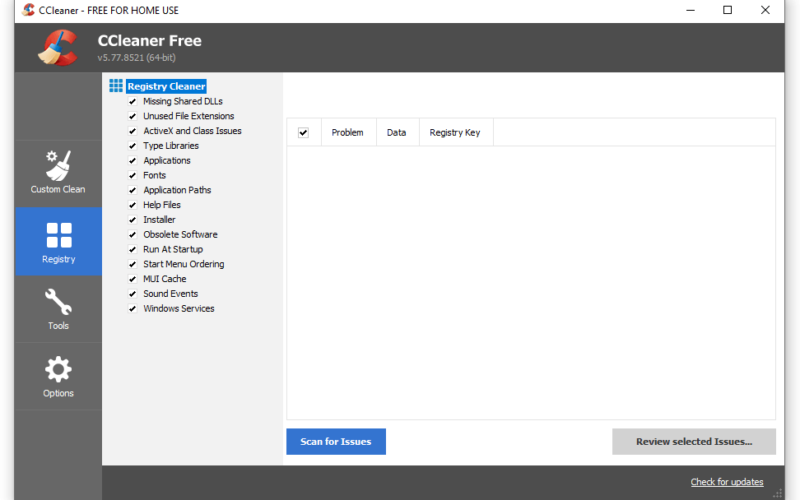
Task: Disable Windows Services scanning
Action: pos(133,308)
